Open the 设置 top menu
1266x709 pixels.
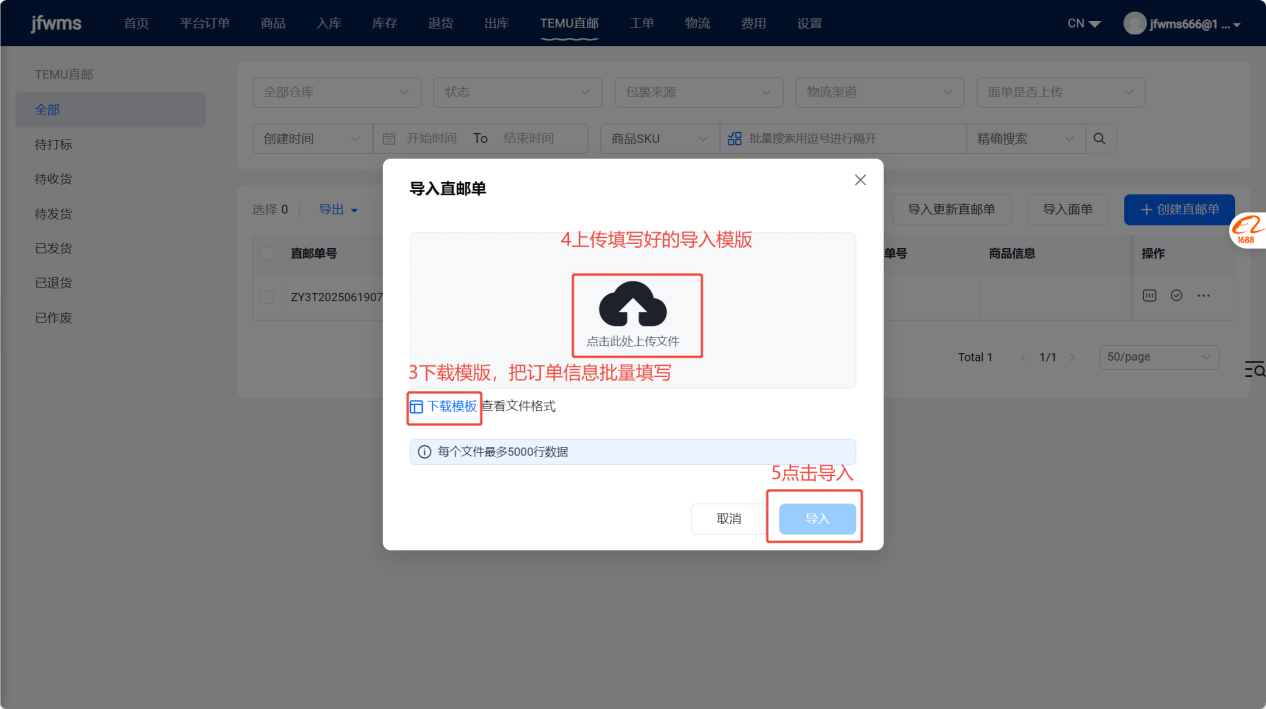[810, 23]
